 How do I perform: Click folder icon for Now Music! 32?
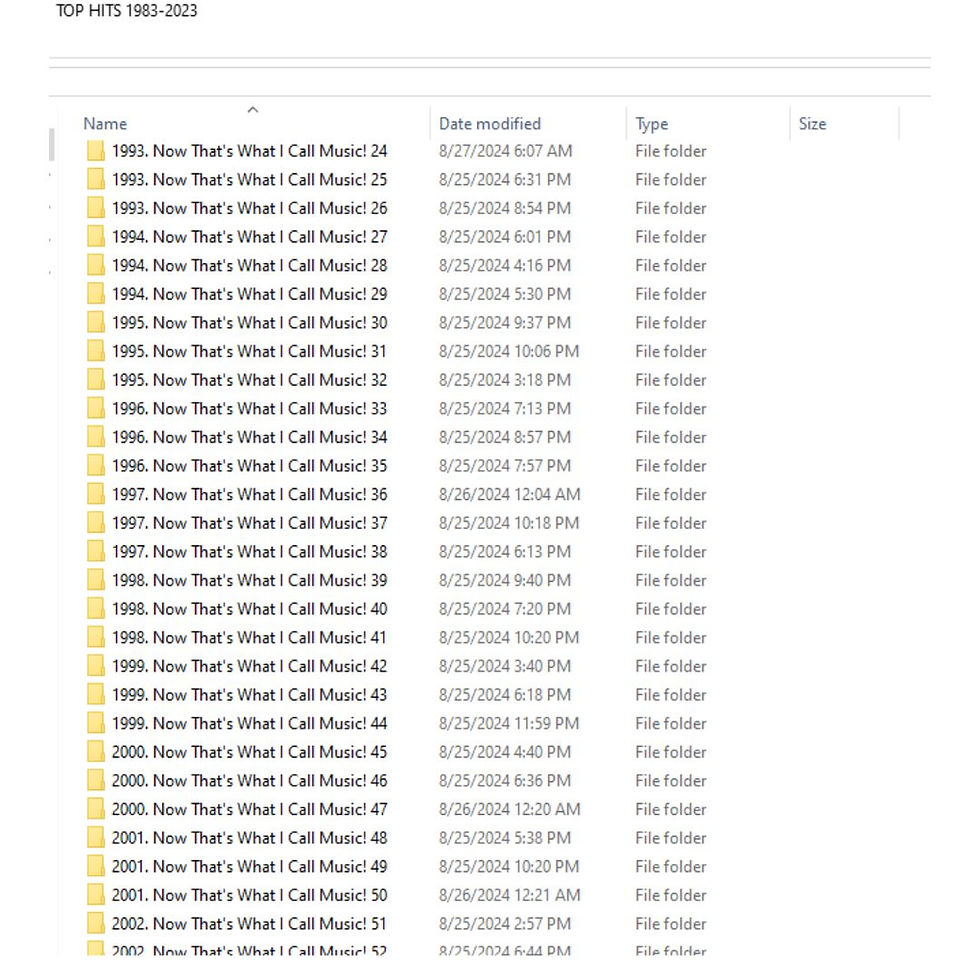pyautogui.click(x=96, y=380)
